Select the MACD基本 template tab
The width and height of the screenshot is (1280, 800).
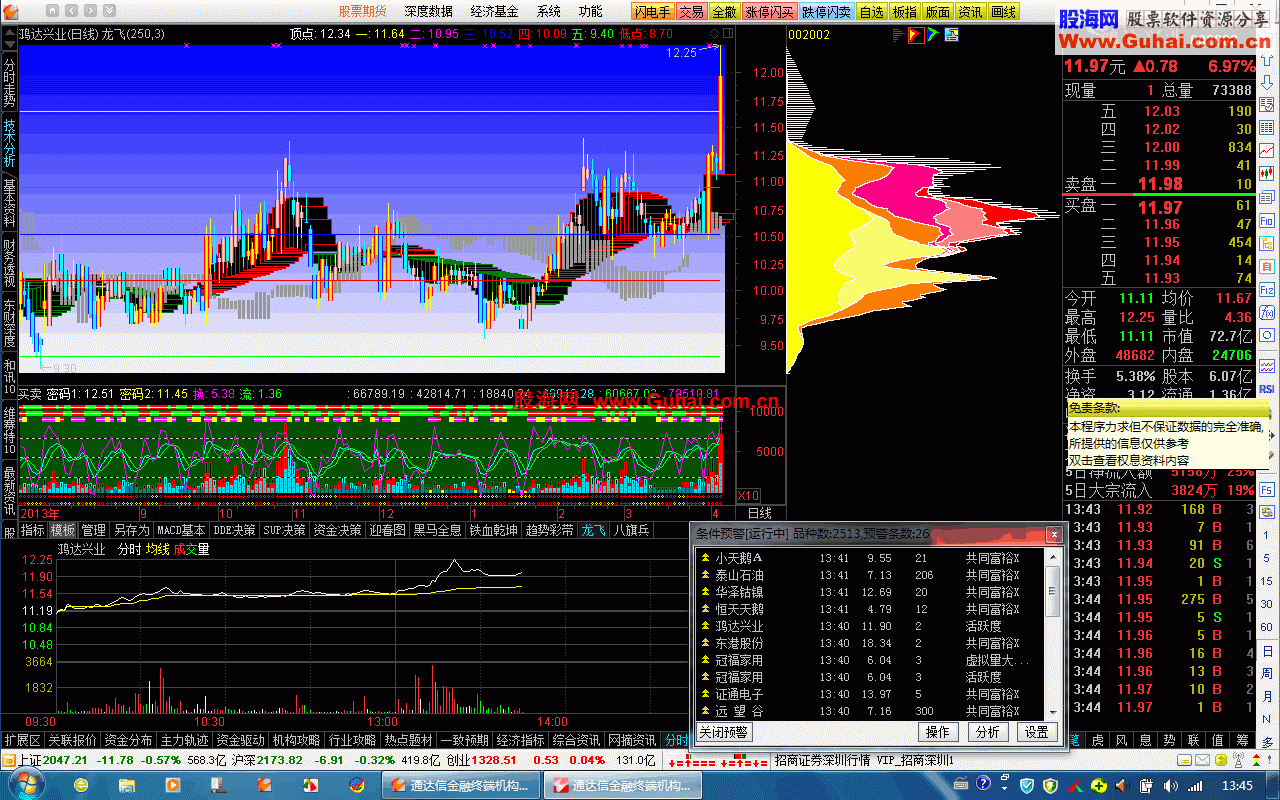point(181,531)
